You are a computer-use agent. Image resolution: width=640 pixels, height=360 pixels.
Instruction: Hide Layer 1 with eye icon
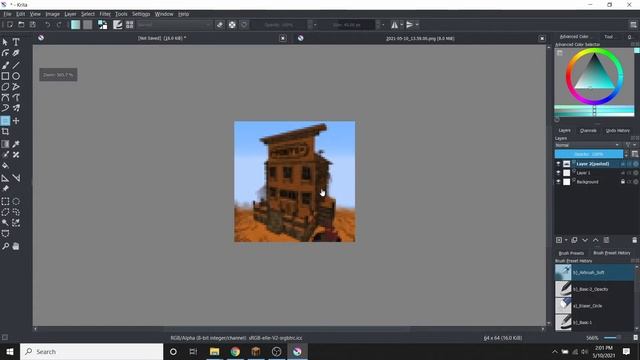(x=558, y=173)
